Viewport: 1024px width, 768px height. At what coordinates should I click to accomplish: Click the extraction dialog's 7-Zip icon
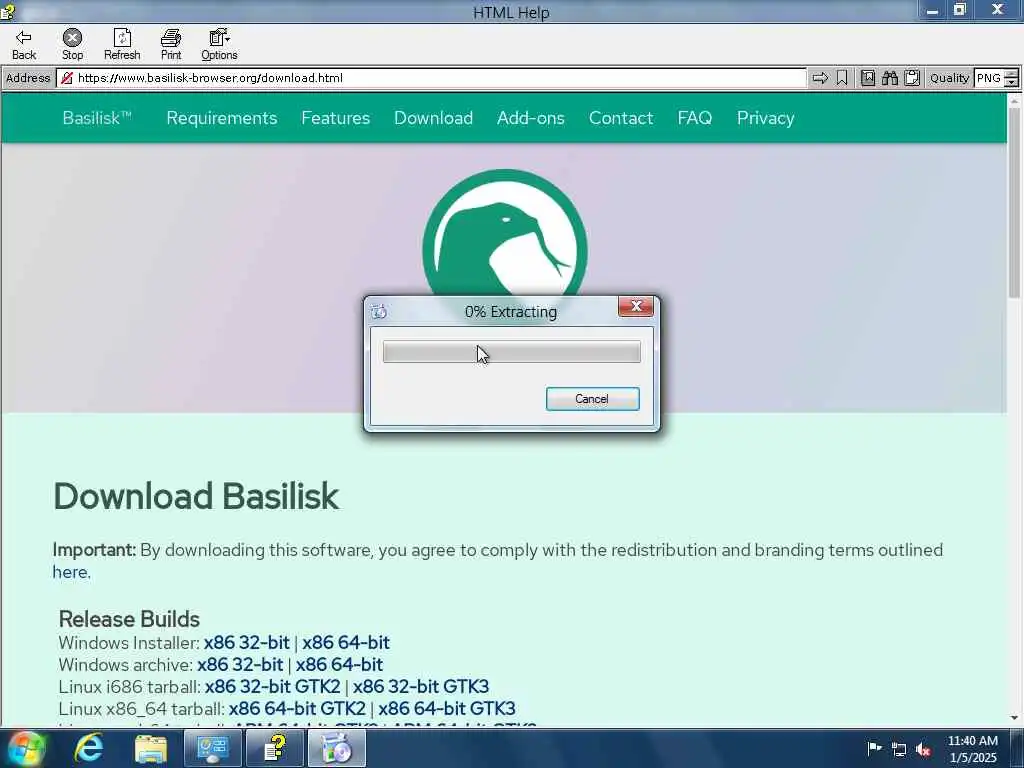(x=379, y=312)
